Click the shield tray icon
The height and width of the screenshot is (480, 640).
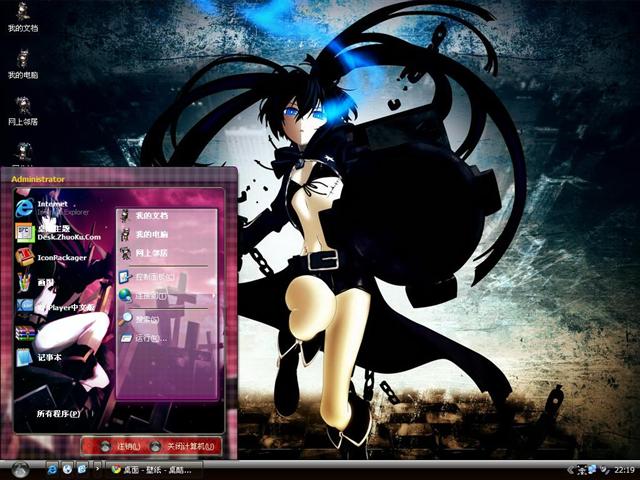pos(604,470)
